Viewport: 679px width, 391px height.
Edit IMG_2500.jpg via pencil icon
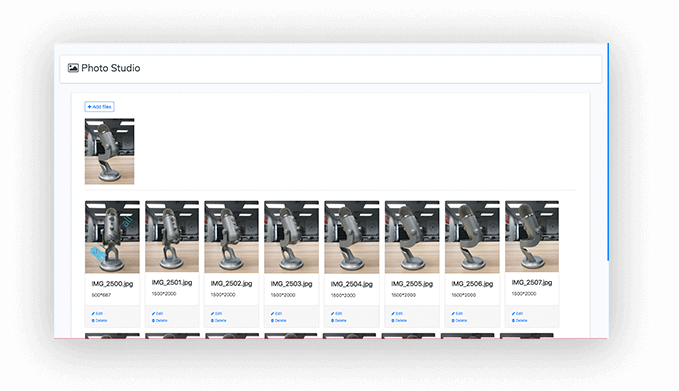93,313
